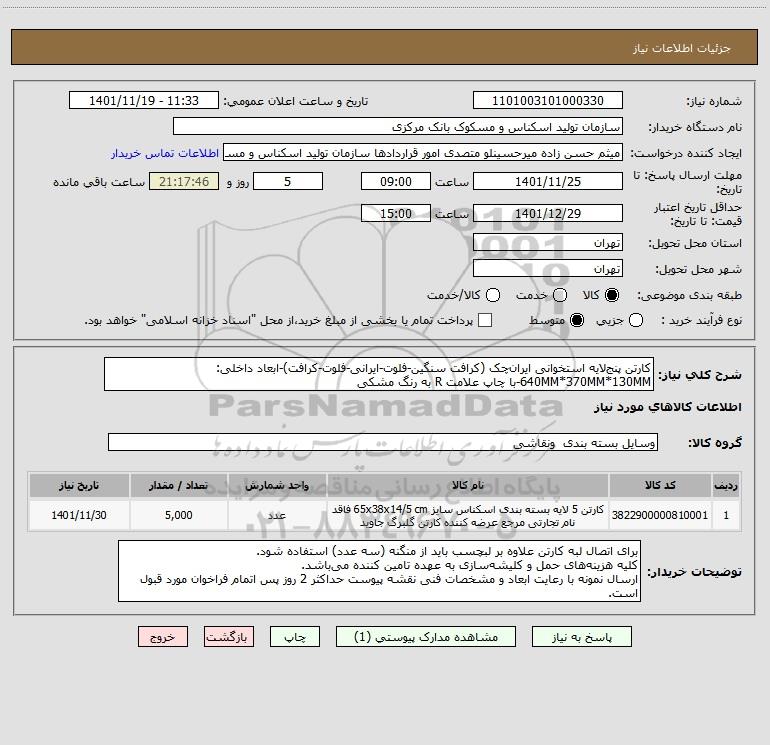Click the need date cell 1401/11/30

coord(79,515)
